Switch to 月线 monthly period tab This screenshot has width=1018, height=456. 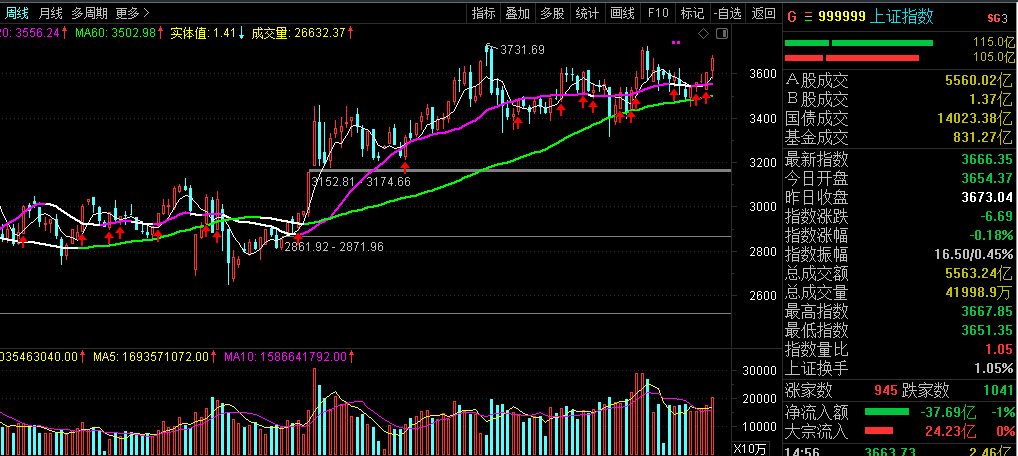click(50, 13)
